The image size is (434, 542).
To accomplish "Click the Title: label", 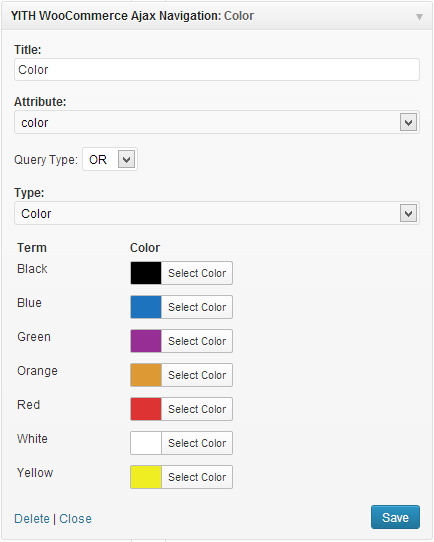I will tap(28, 49).
